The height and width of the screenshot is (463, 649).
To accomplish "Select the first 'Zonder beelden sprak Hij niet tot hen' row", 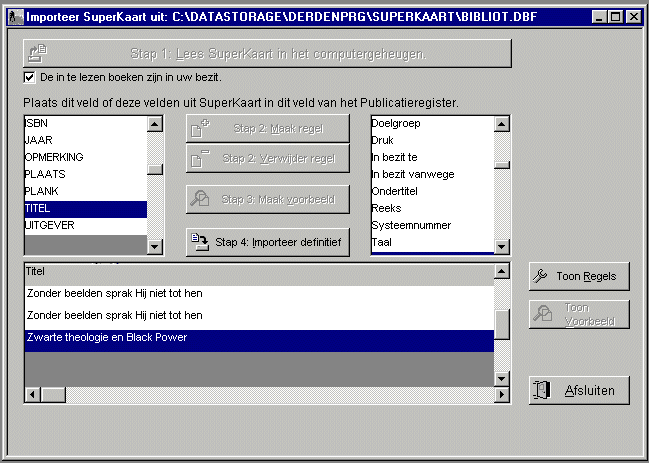I will 259,297.
